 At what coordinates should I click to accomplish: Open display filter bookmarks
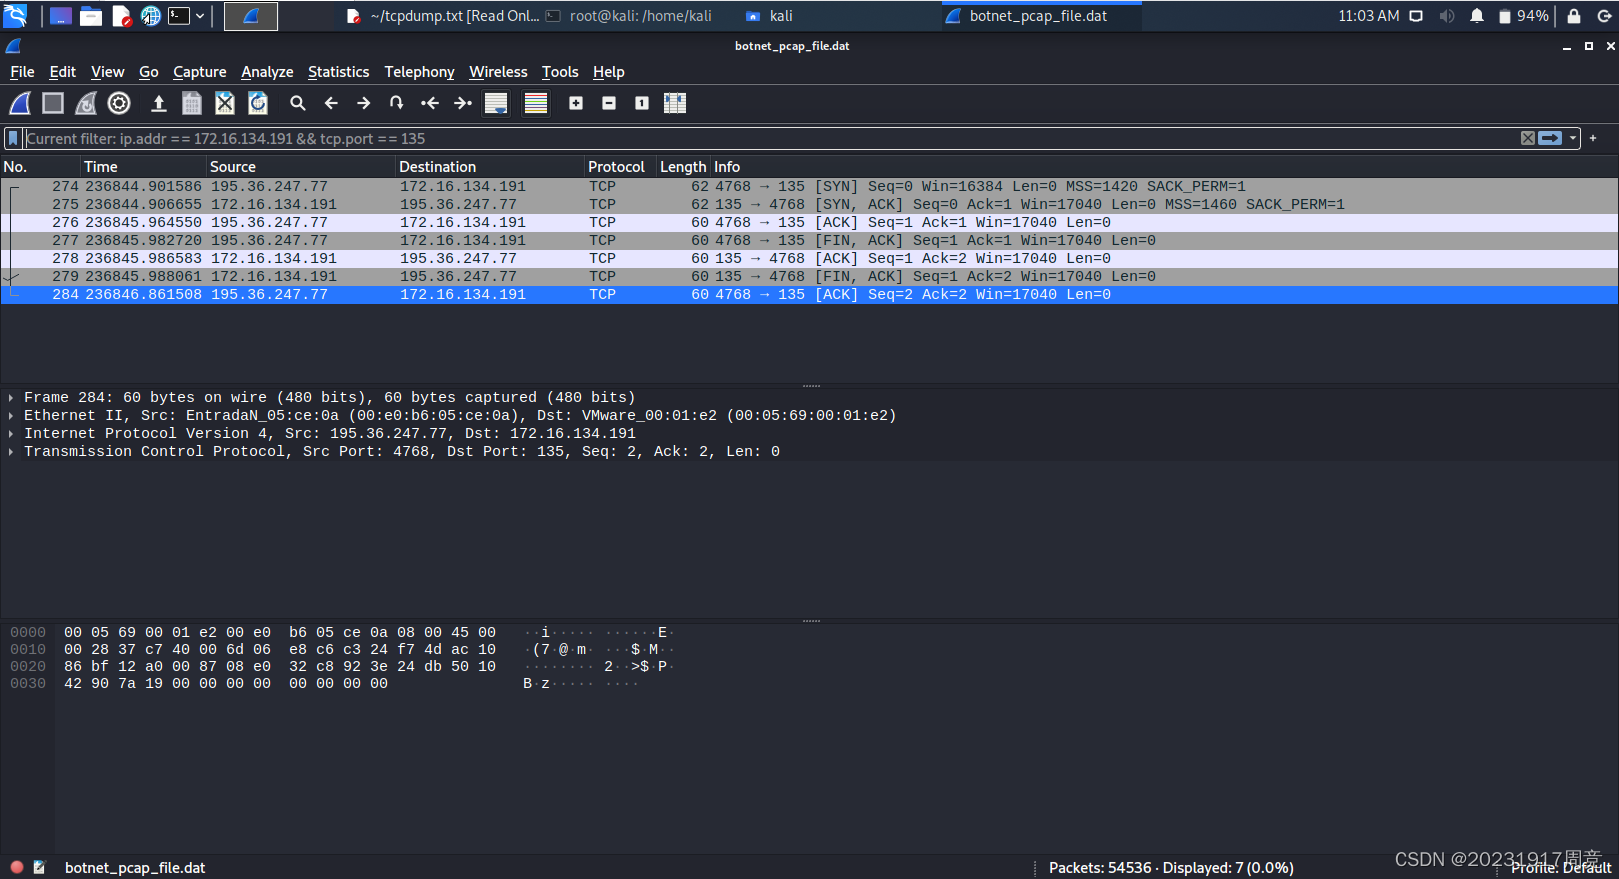[x=14, y=138]
